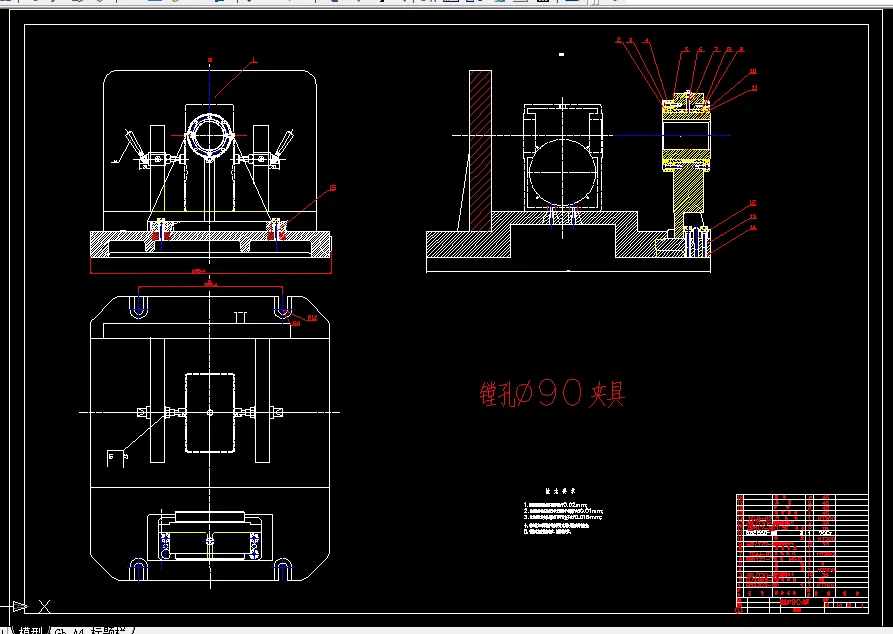Select balloon number 5 at top
The height and width of the screenshot is (634, 893).
686,49
